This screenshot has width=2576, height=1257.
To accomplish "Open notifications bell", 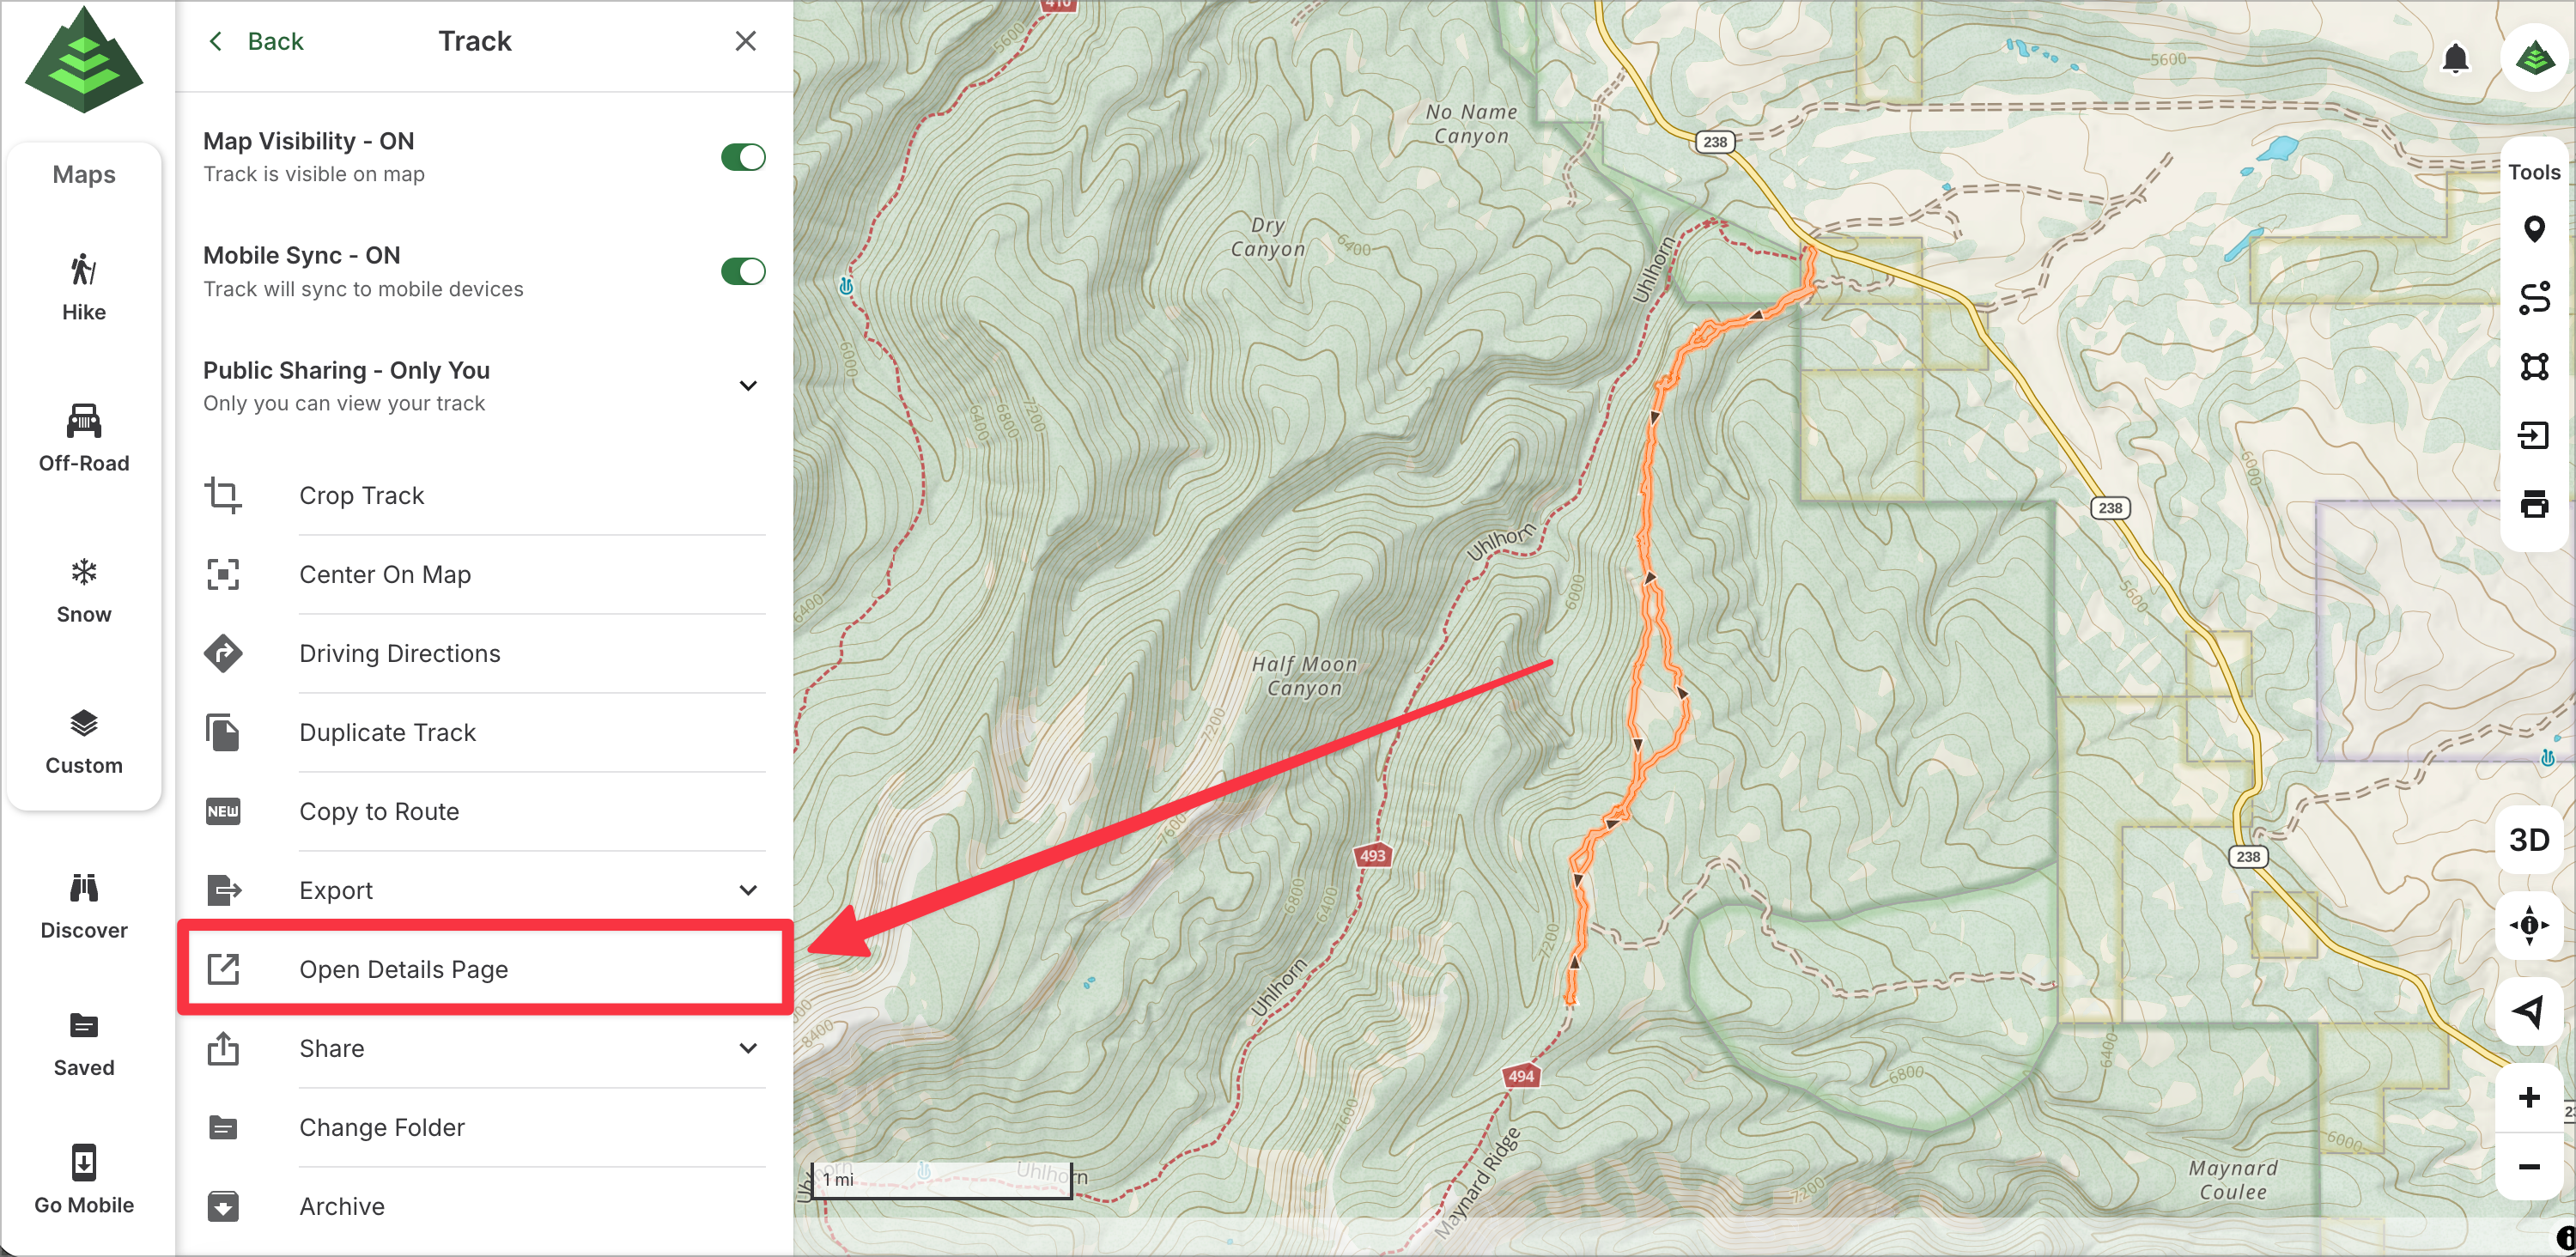I will (x=2455, y=58).
